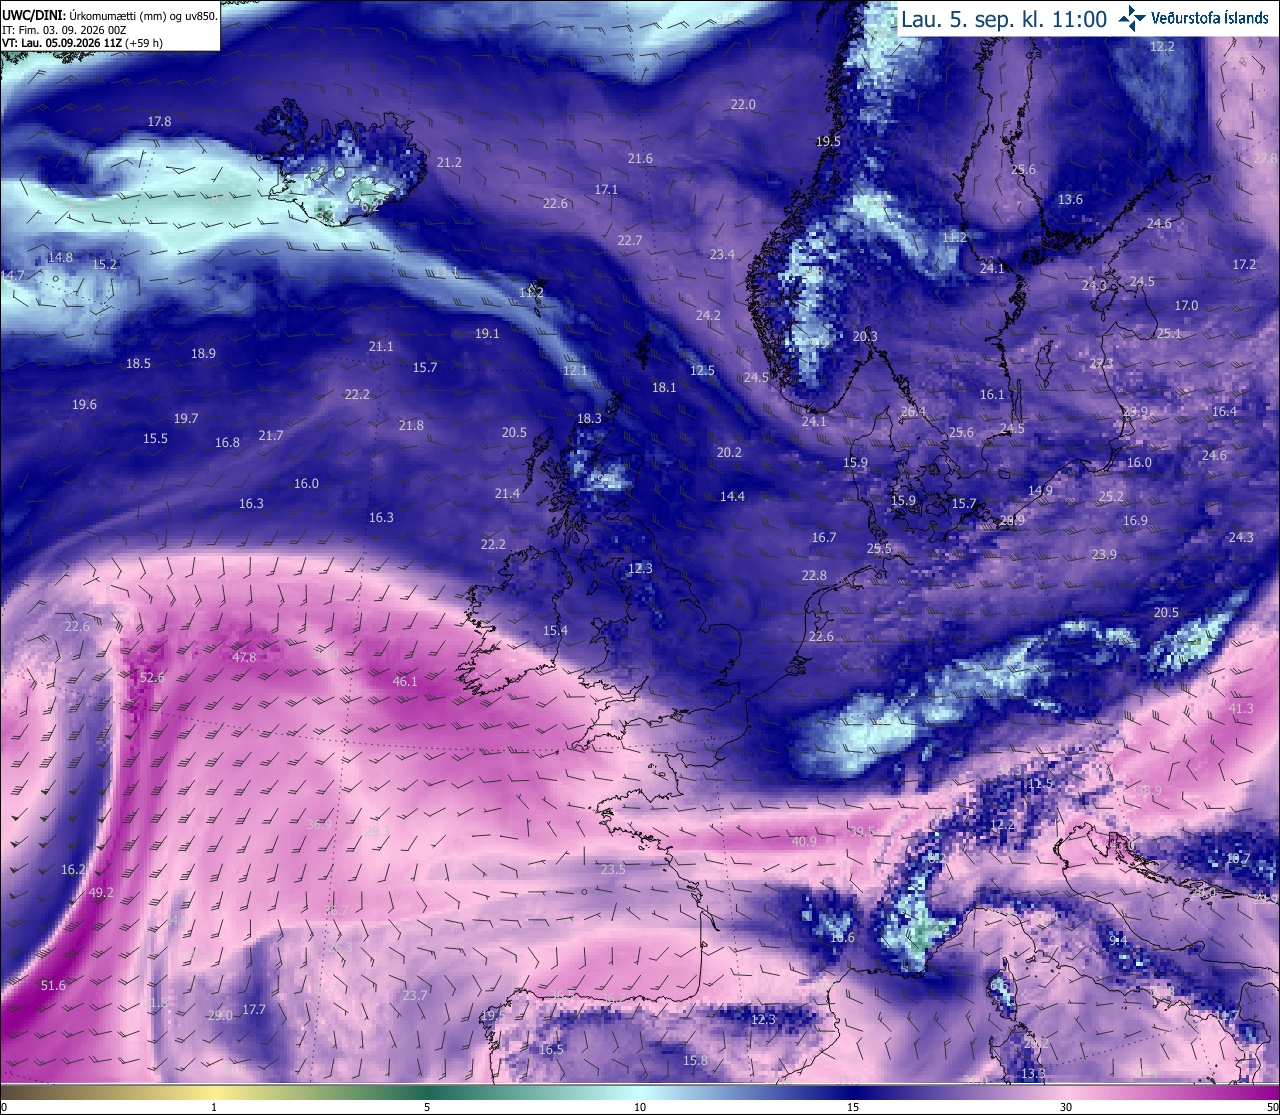Image resolution: width=1280 pixels, height=1115 pixels.
Task: Click the 46.1 value southwest of Ireland
Action: click(405, 681)
